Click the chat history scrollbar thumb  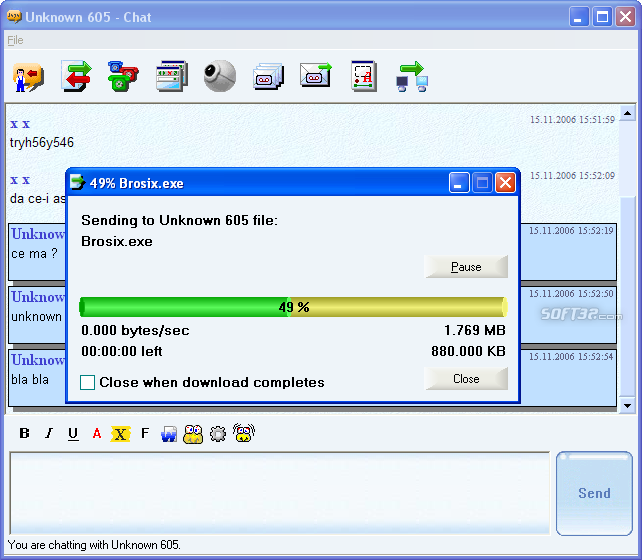[627, 297]
